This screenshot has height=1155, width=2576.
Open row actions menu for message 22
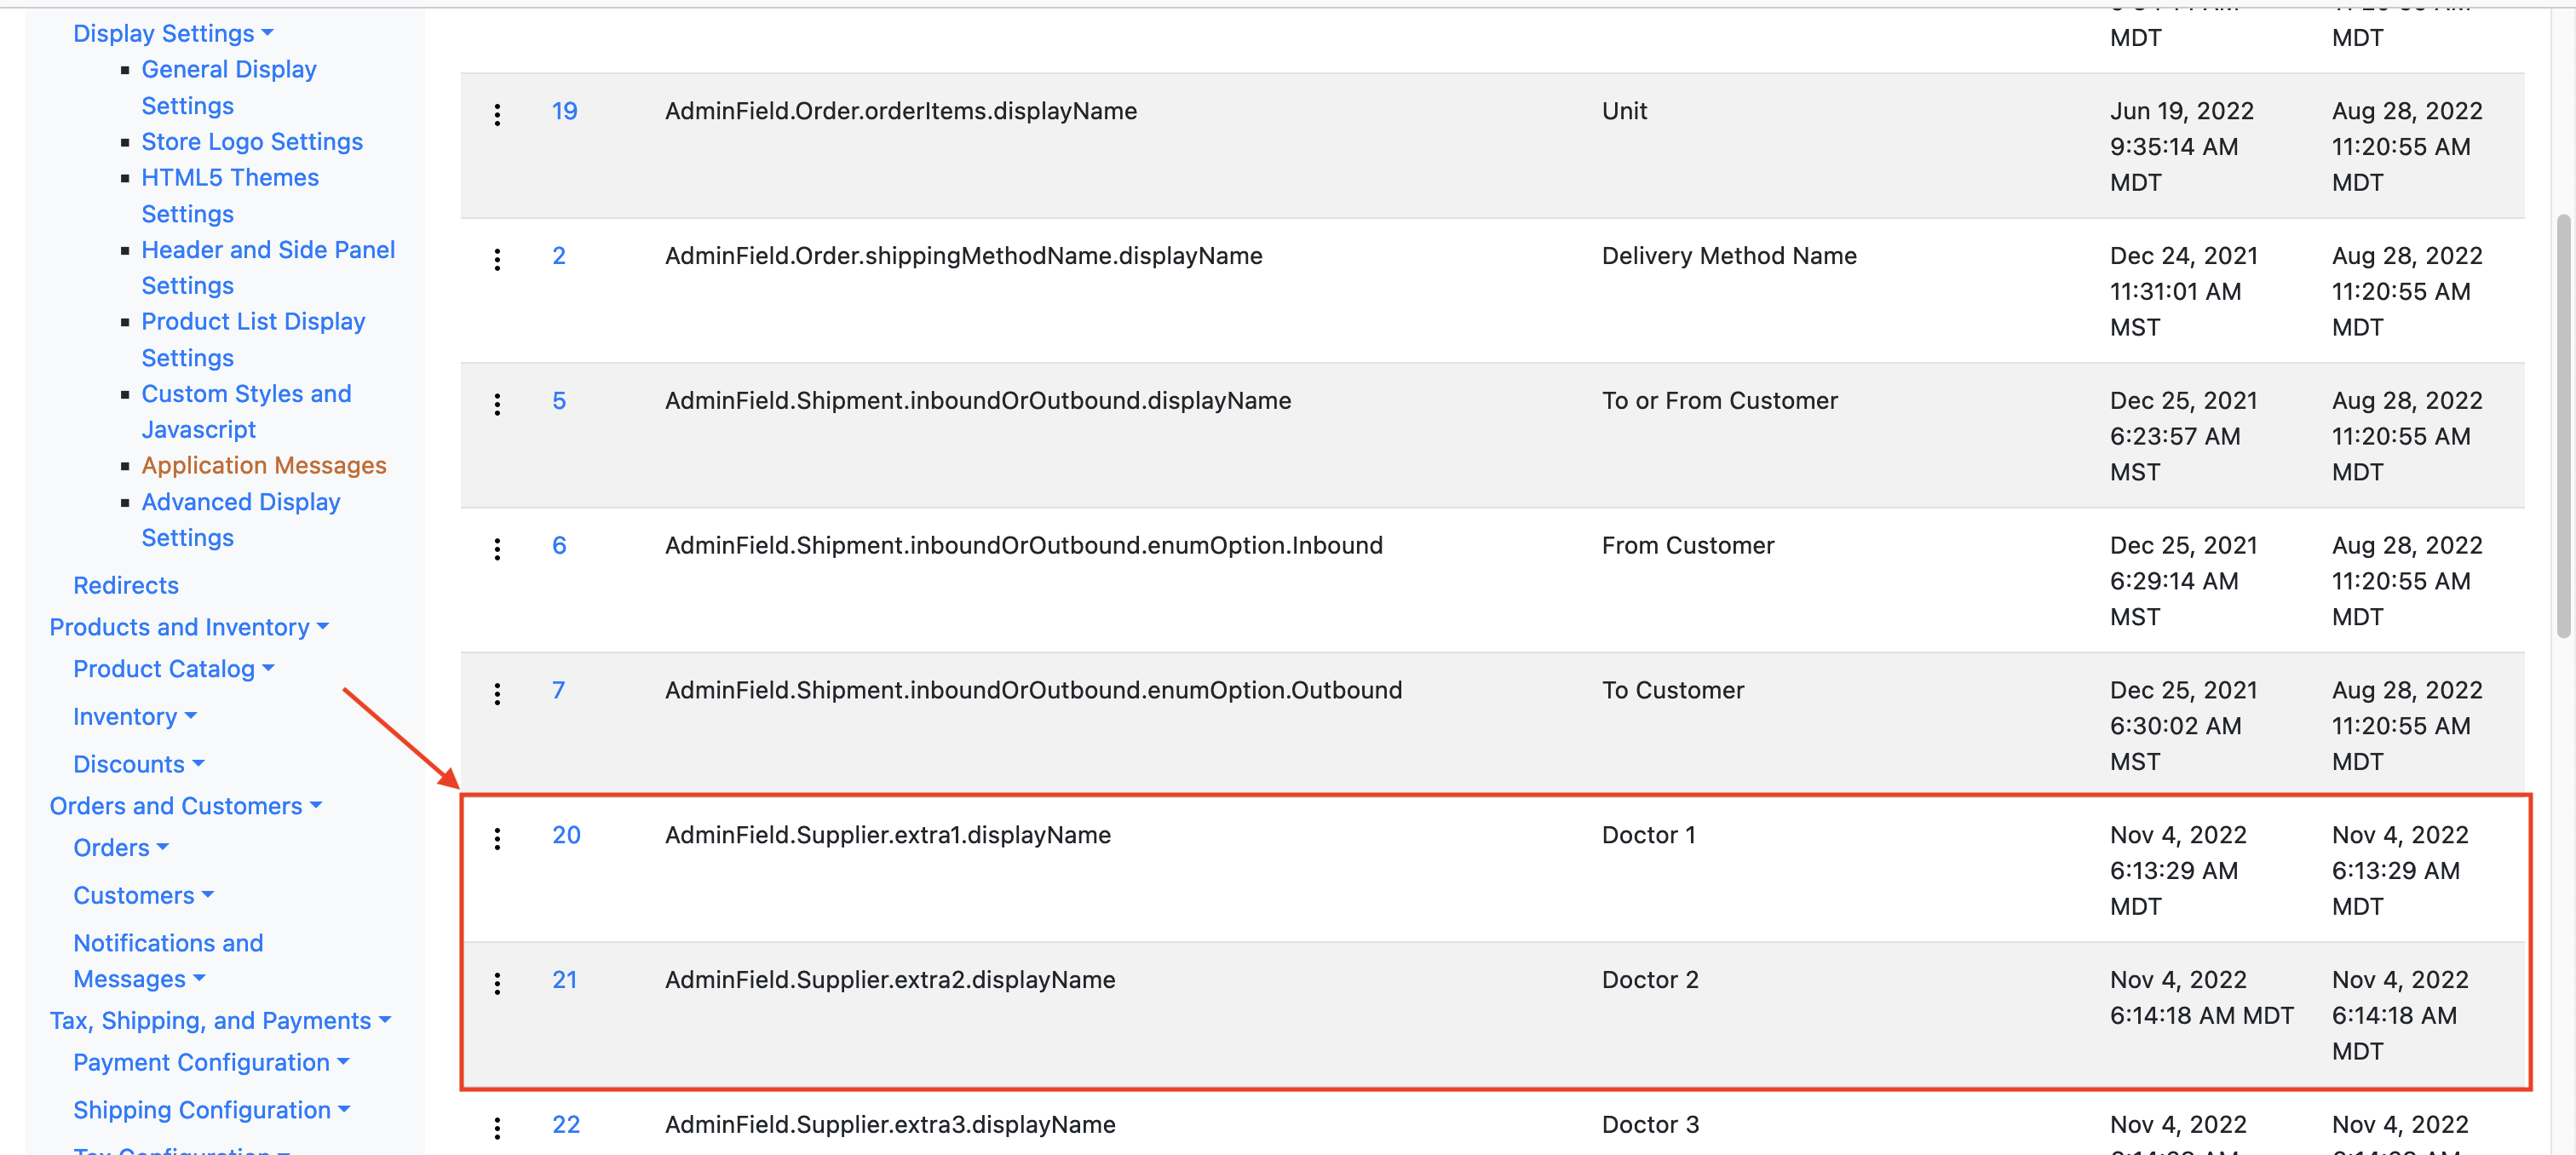tap(497, 1129)
